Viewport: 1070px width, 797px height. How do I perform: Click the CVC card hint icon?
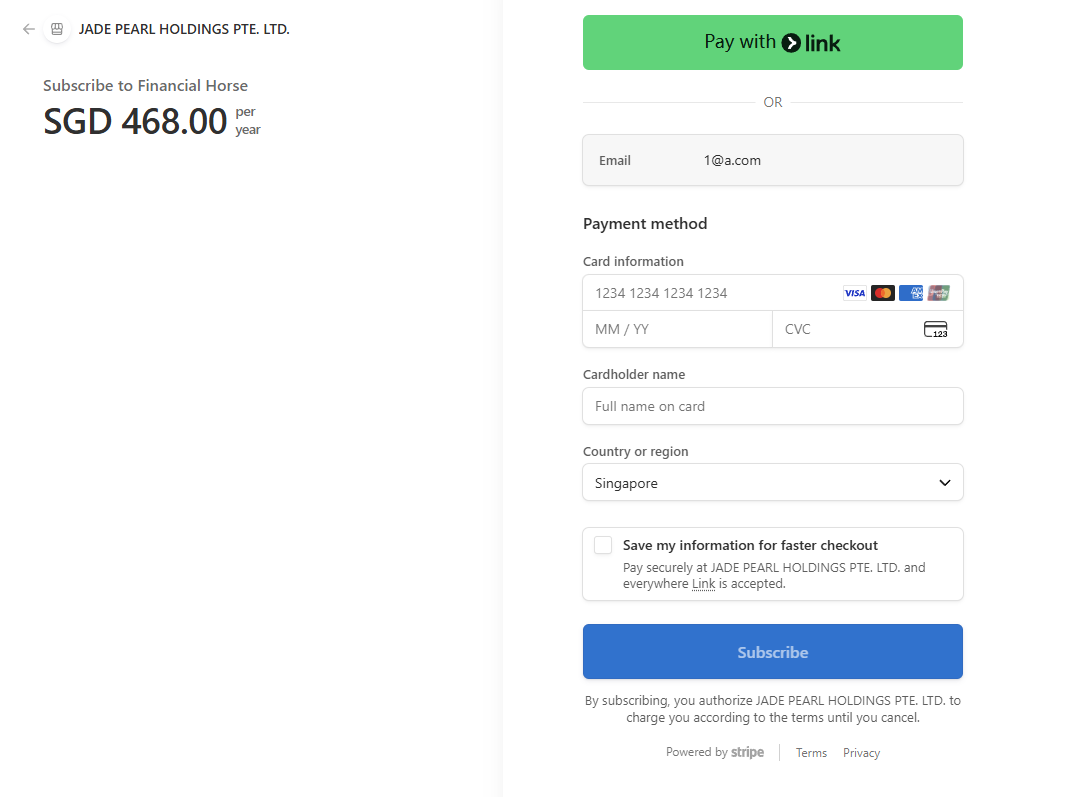click(935, 329)
